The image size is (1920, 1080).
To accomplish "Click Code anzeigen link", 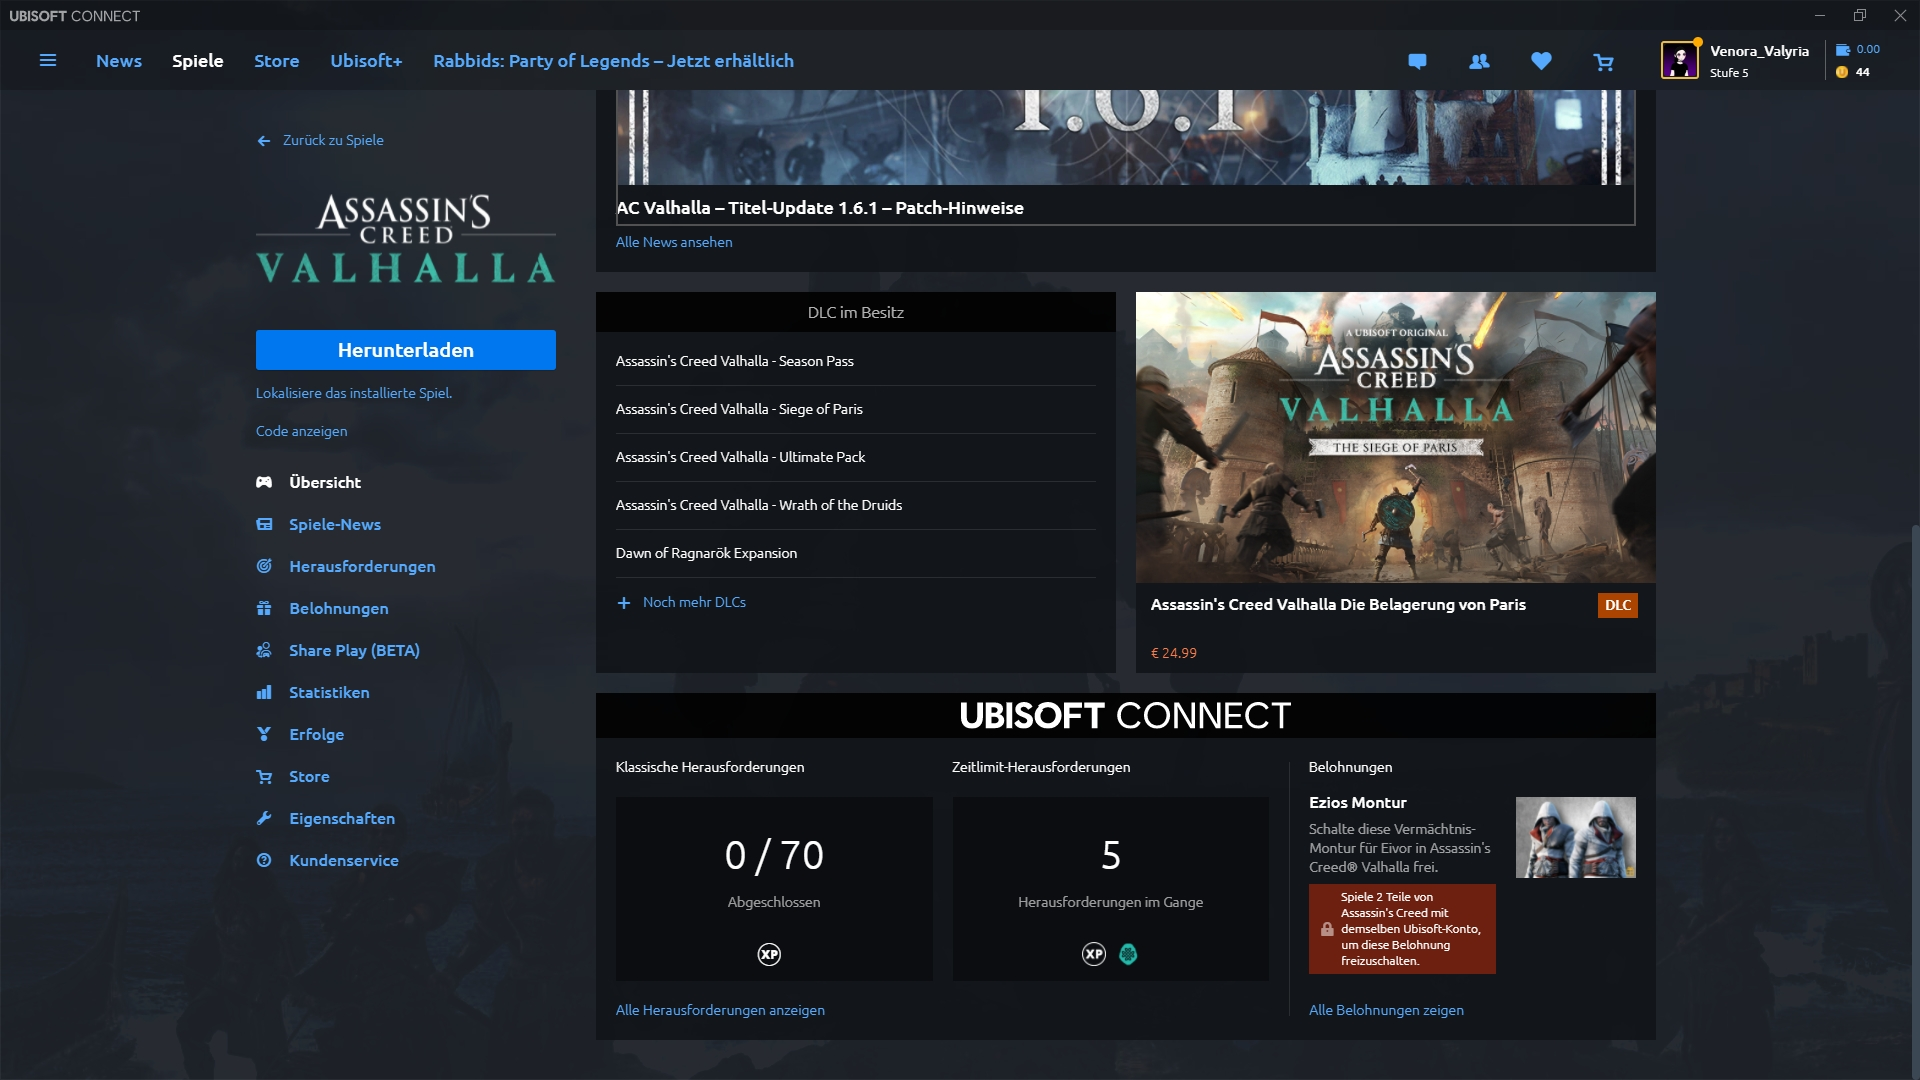I will (x=302, y=431).
